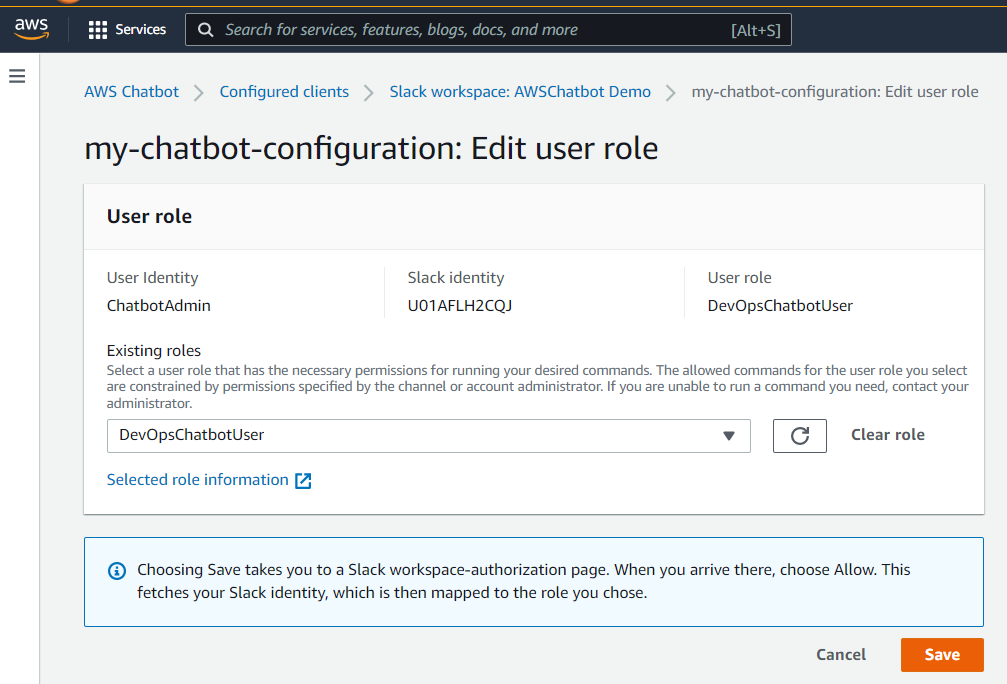This screenshot has height=684, width=1007.
Task: Click the search magnifier icon
Action: 205,29
